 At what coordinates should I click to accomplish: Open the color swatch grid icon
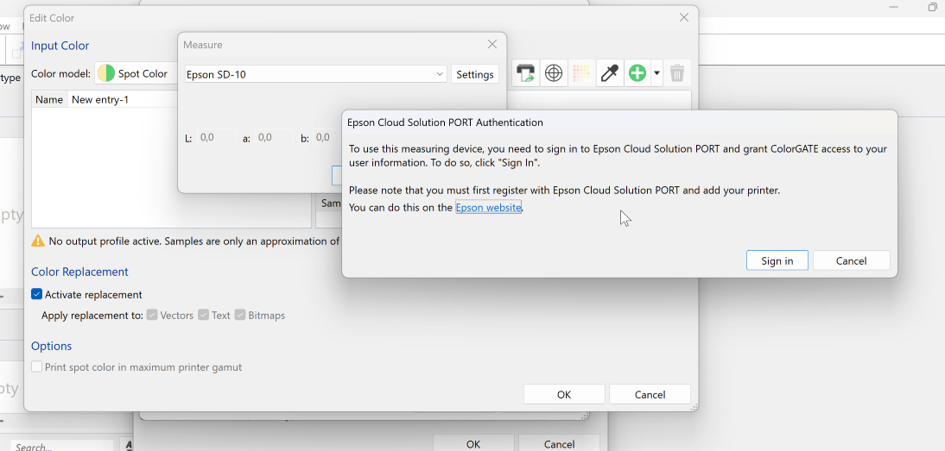[x=581, y=74]
